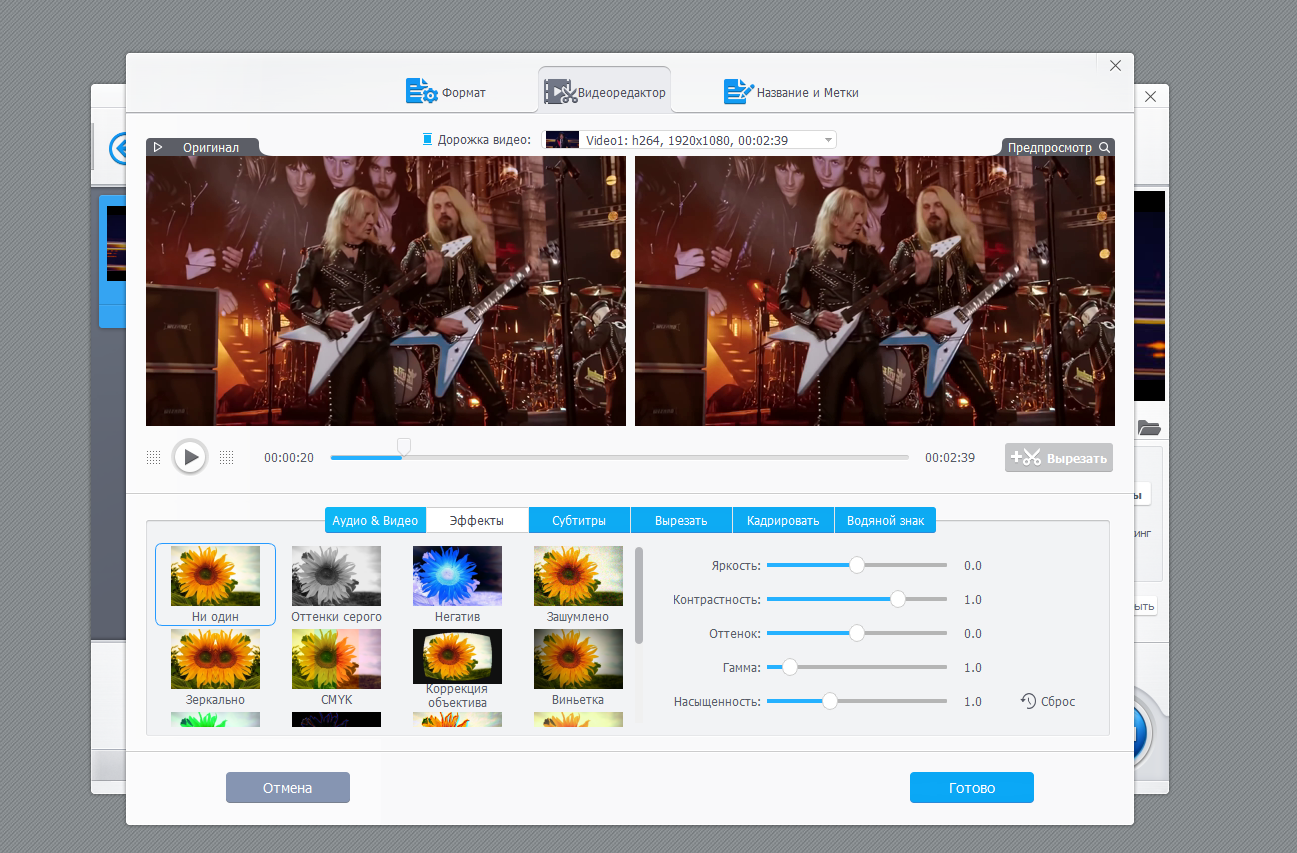
Task: Click the Яркость slider handle
Action: (856, 565)
